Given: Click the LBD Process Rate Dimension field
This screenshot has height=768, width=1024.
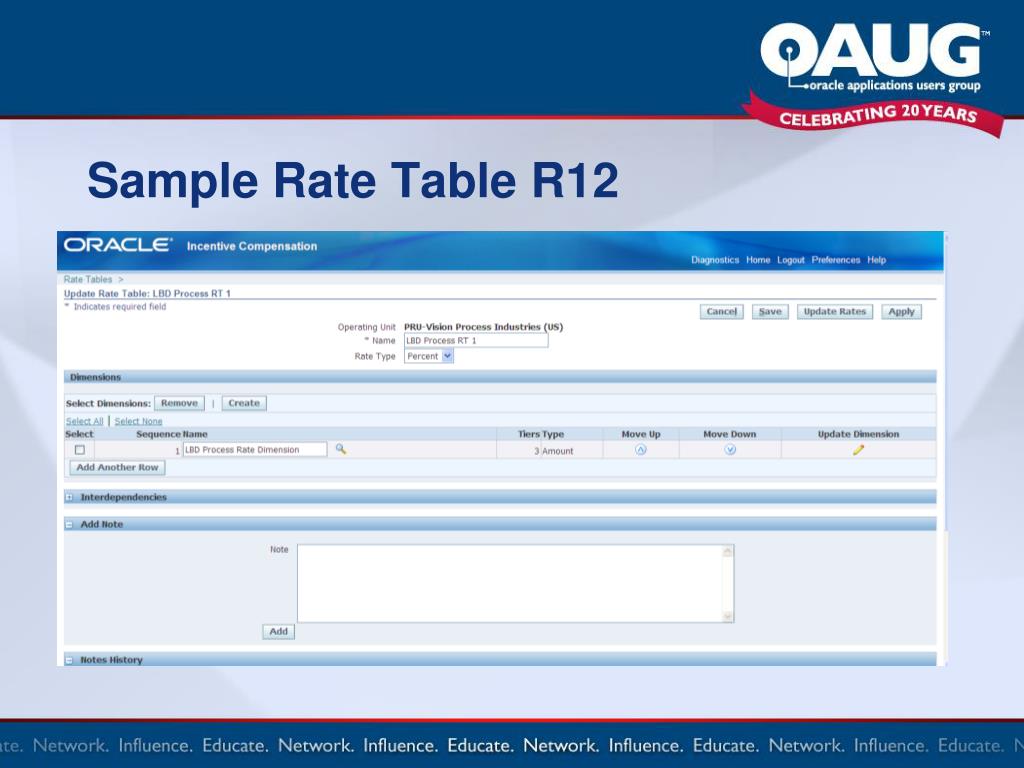Looking at the screenshot, I should click(255, 450).
